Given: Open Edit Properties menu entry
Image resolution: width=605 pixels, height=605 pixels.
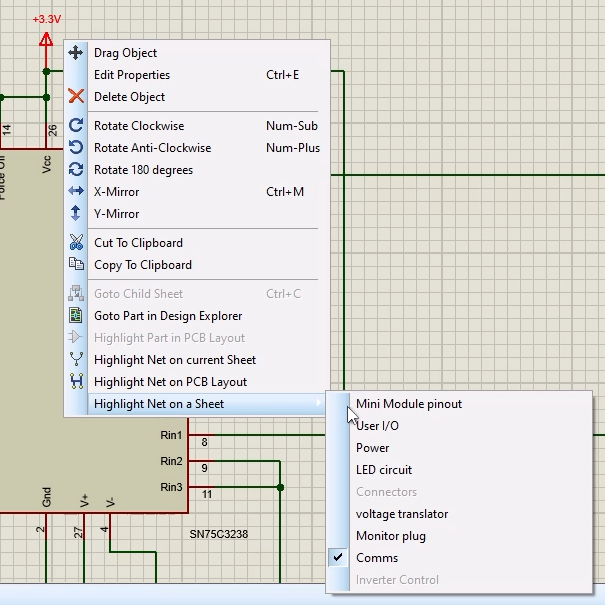Looking at the screenshot, I should pos(208,75).
